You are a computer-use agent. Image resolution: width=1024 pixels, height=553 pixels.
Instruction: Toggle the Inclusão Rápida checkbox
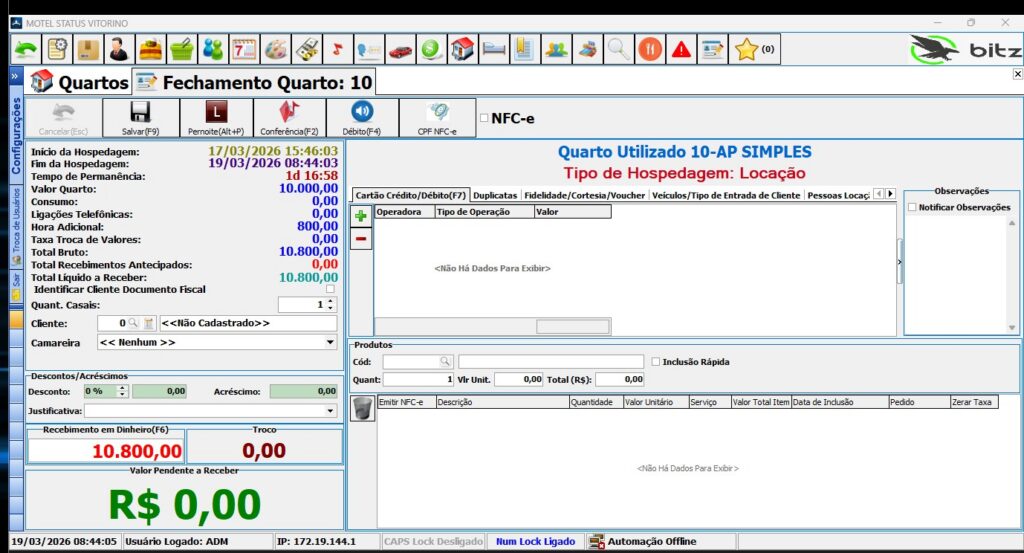pos(655,362)
